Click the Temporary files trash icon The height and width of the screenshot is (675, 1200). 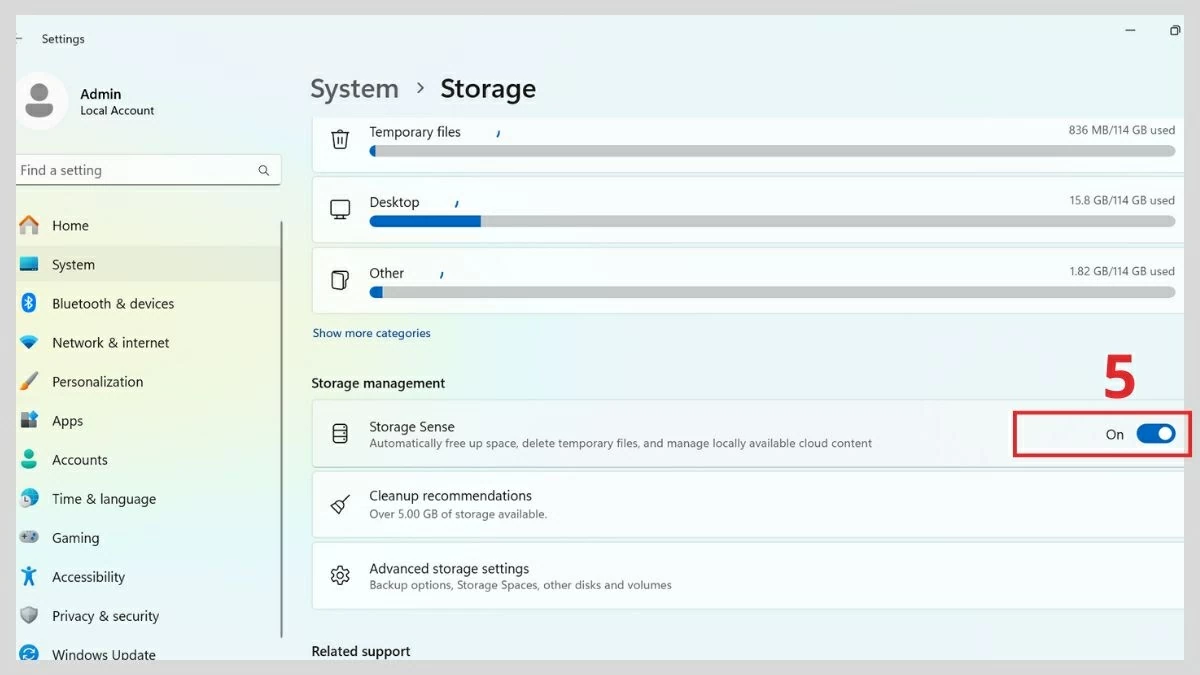(x=340, y=140)
